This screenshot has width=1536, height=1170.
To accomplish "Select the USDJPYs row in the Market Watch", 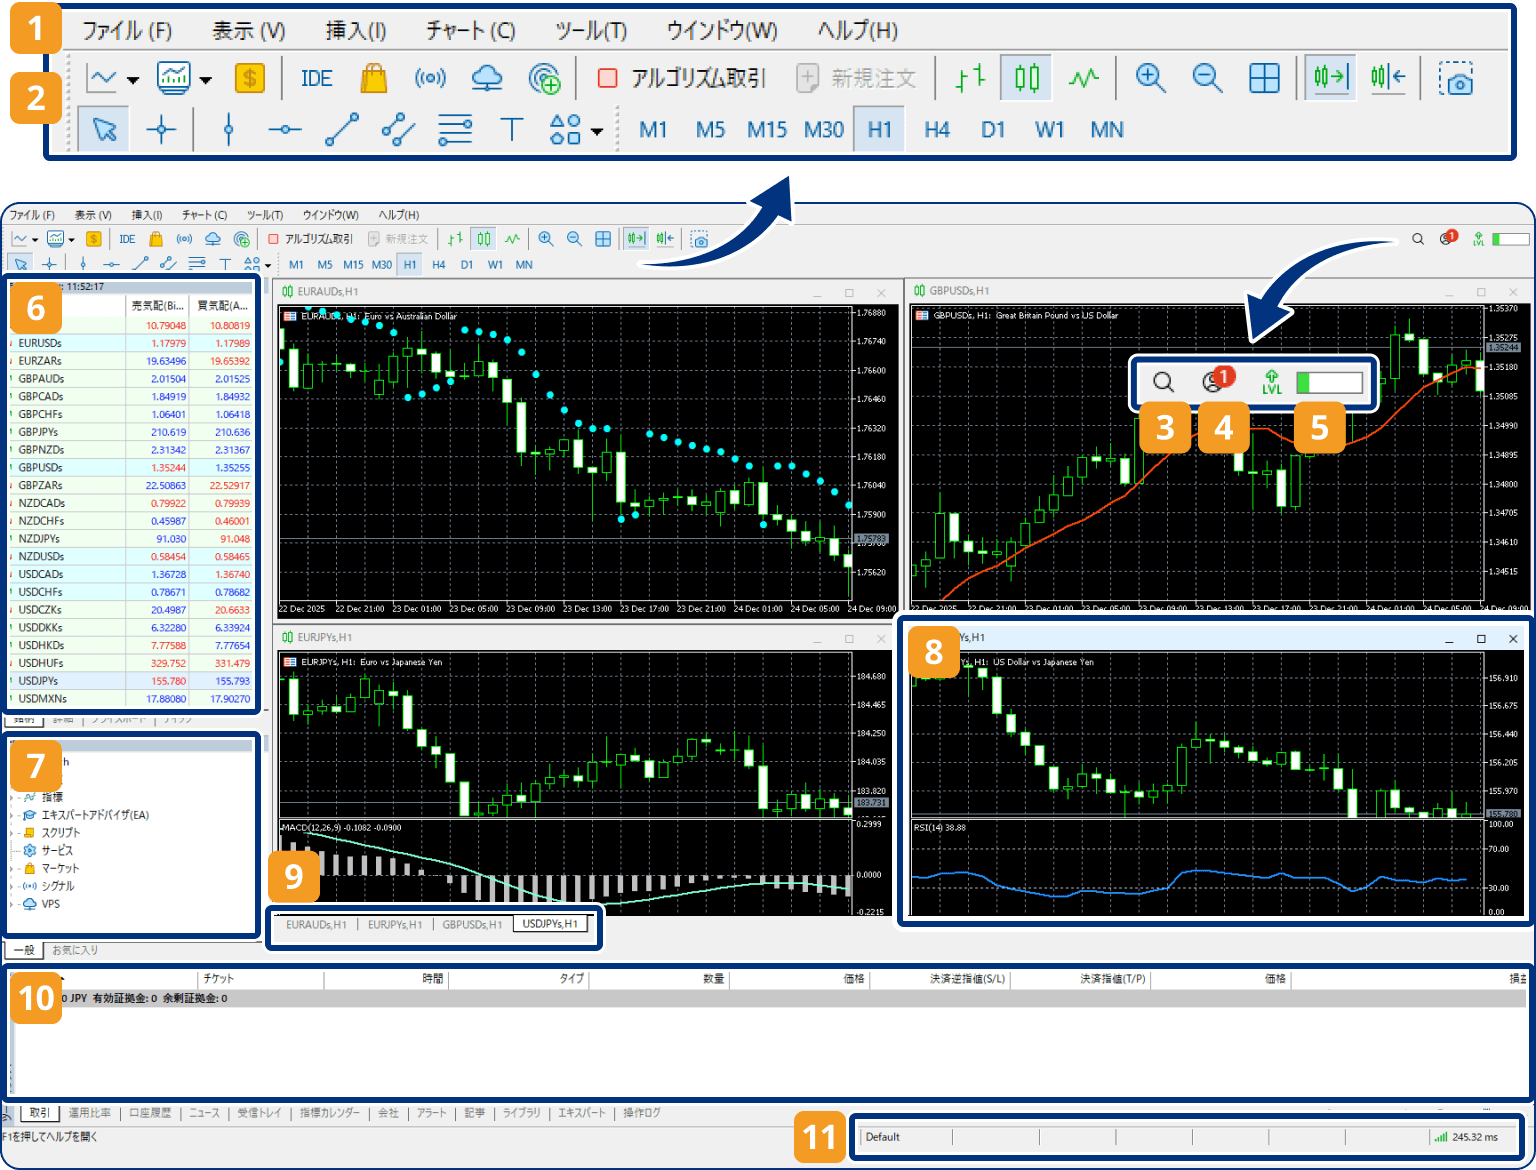I will pos(39,681).
